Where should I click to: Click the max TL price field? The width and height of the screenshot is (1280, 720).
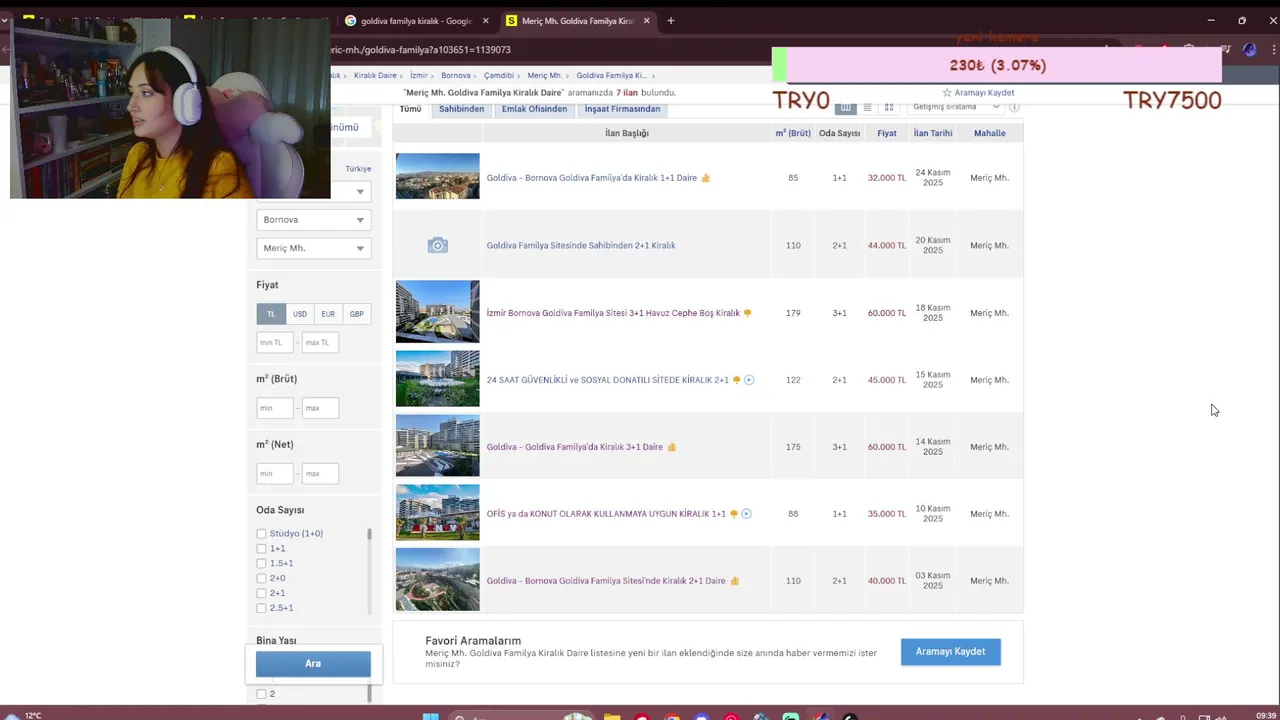[x=320, y=343]
